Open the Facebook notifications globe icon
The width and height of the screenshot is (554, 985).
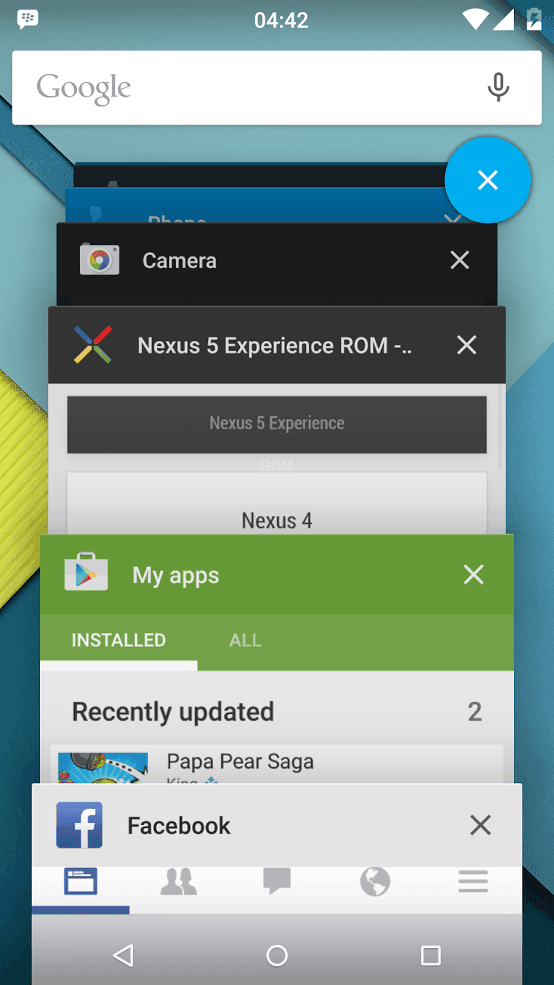pos(375,881)
